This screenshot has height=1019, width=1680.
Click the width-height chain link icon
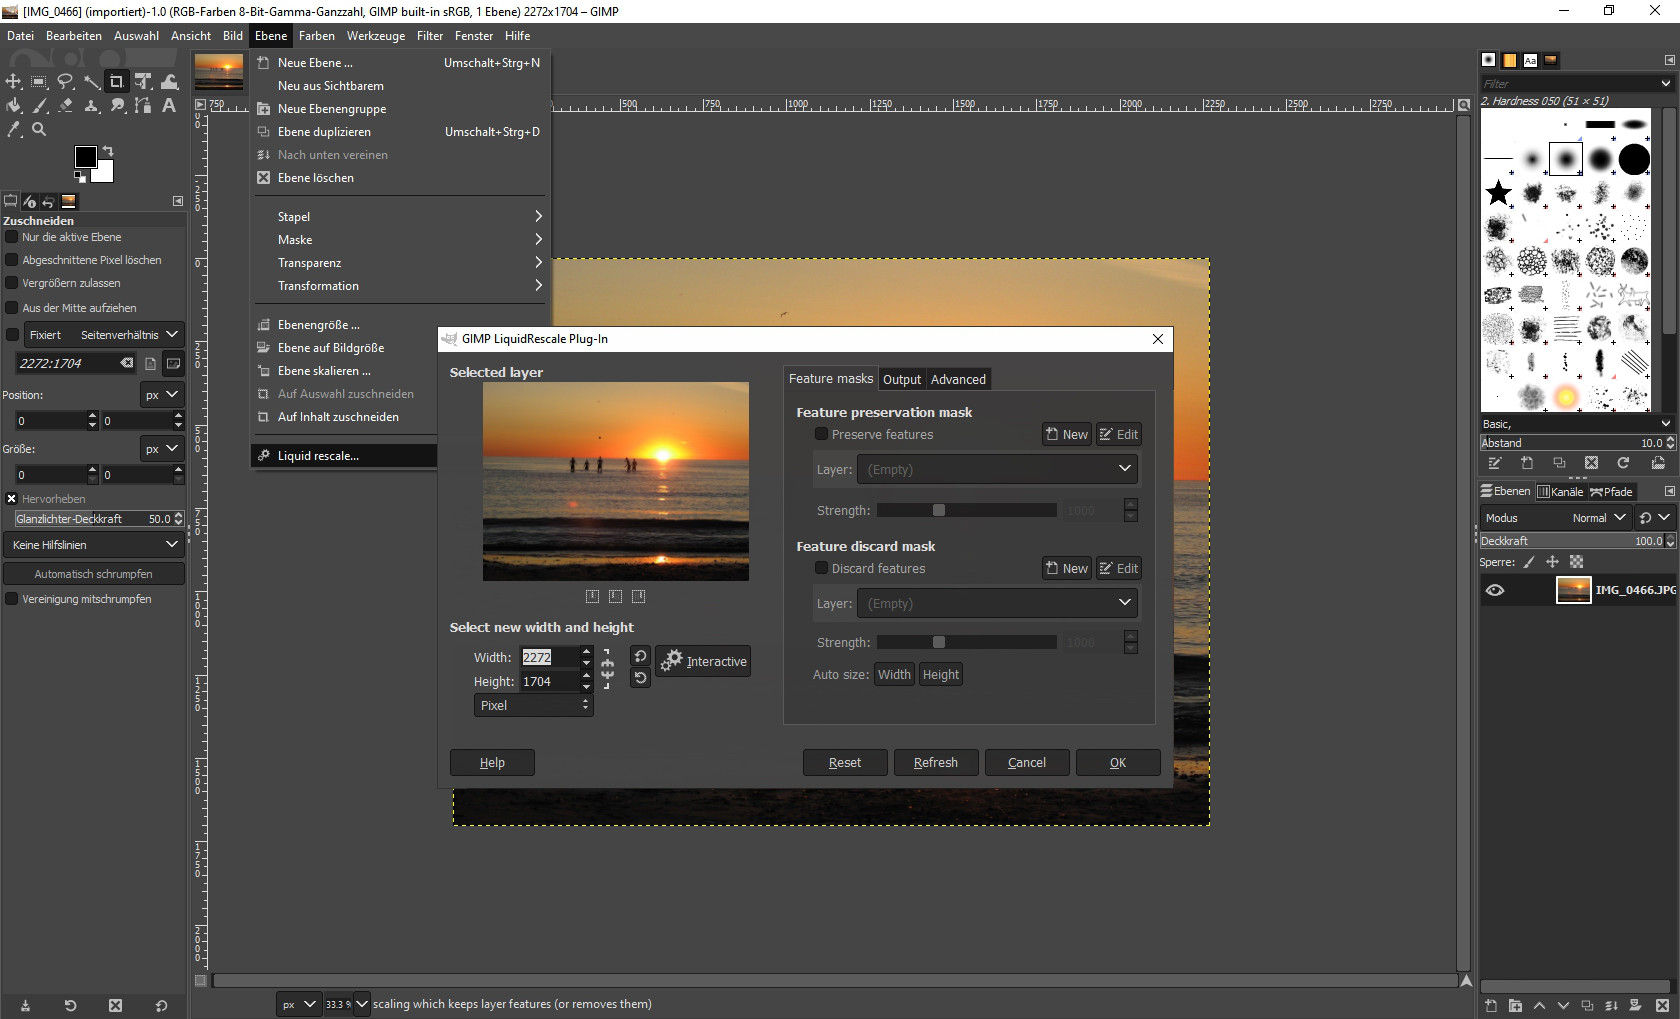607,669
